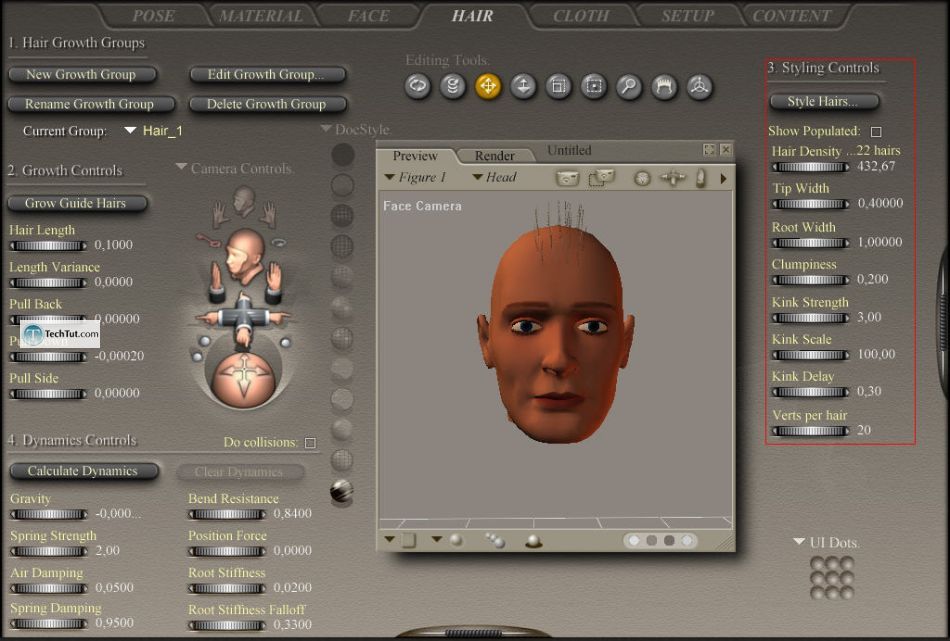Select the Morphing tool icon

point(664,86)
